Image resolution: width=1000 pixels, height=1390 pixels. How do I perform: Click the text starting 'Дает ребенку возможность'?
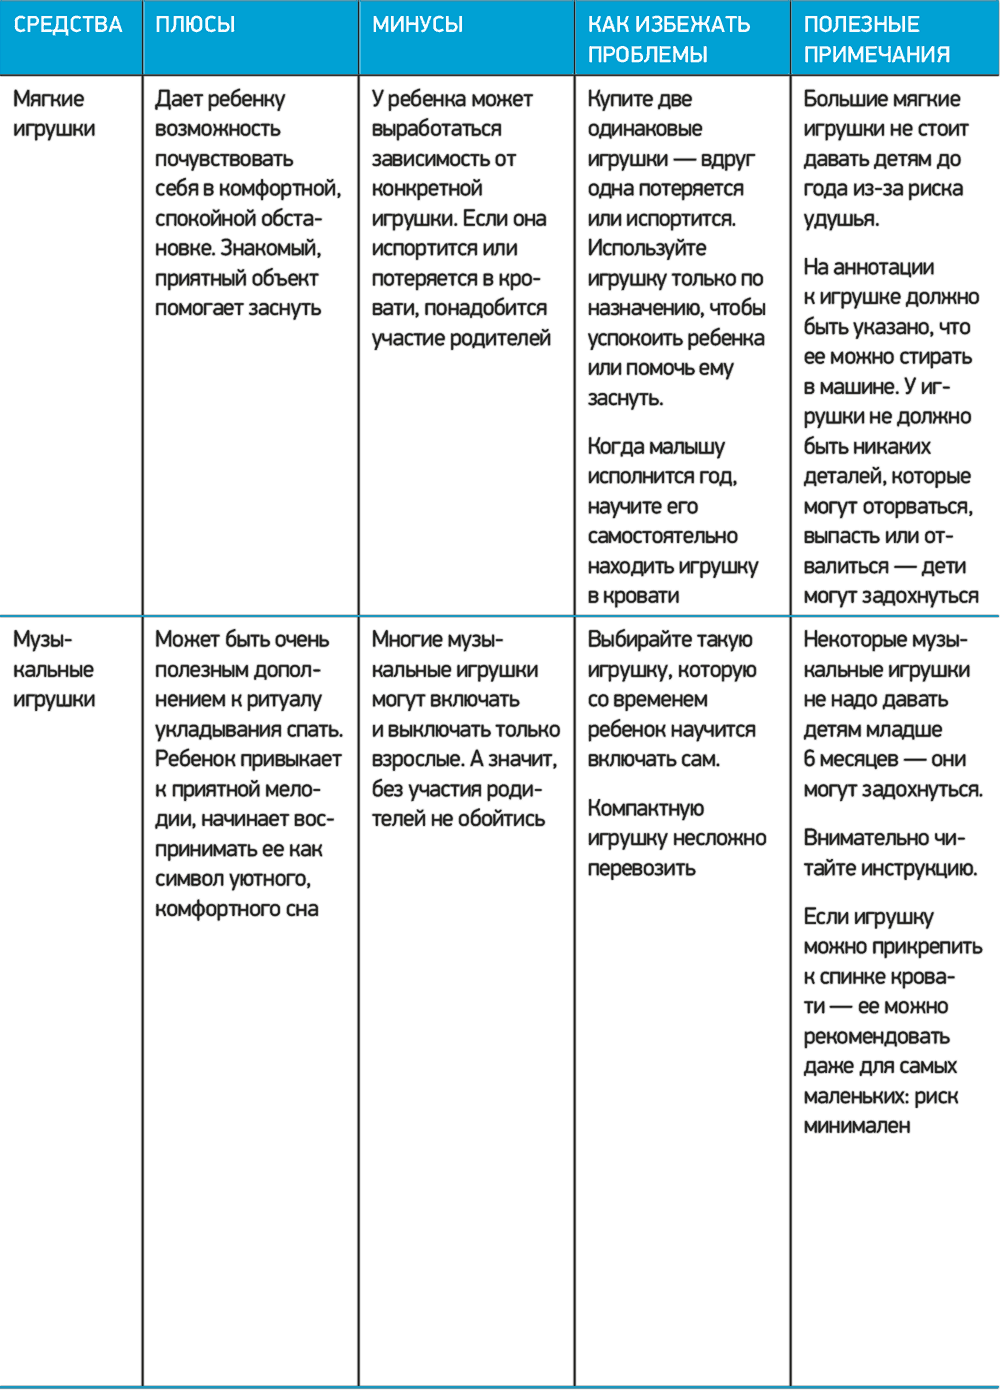pyautogui.click(x=247, y=204)
